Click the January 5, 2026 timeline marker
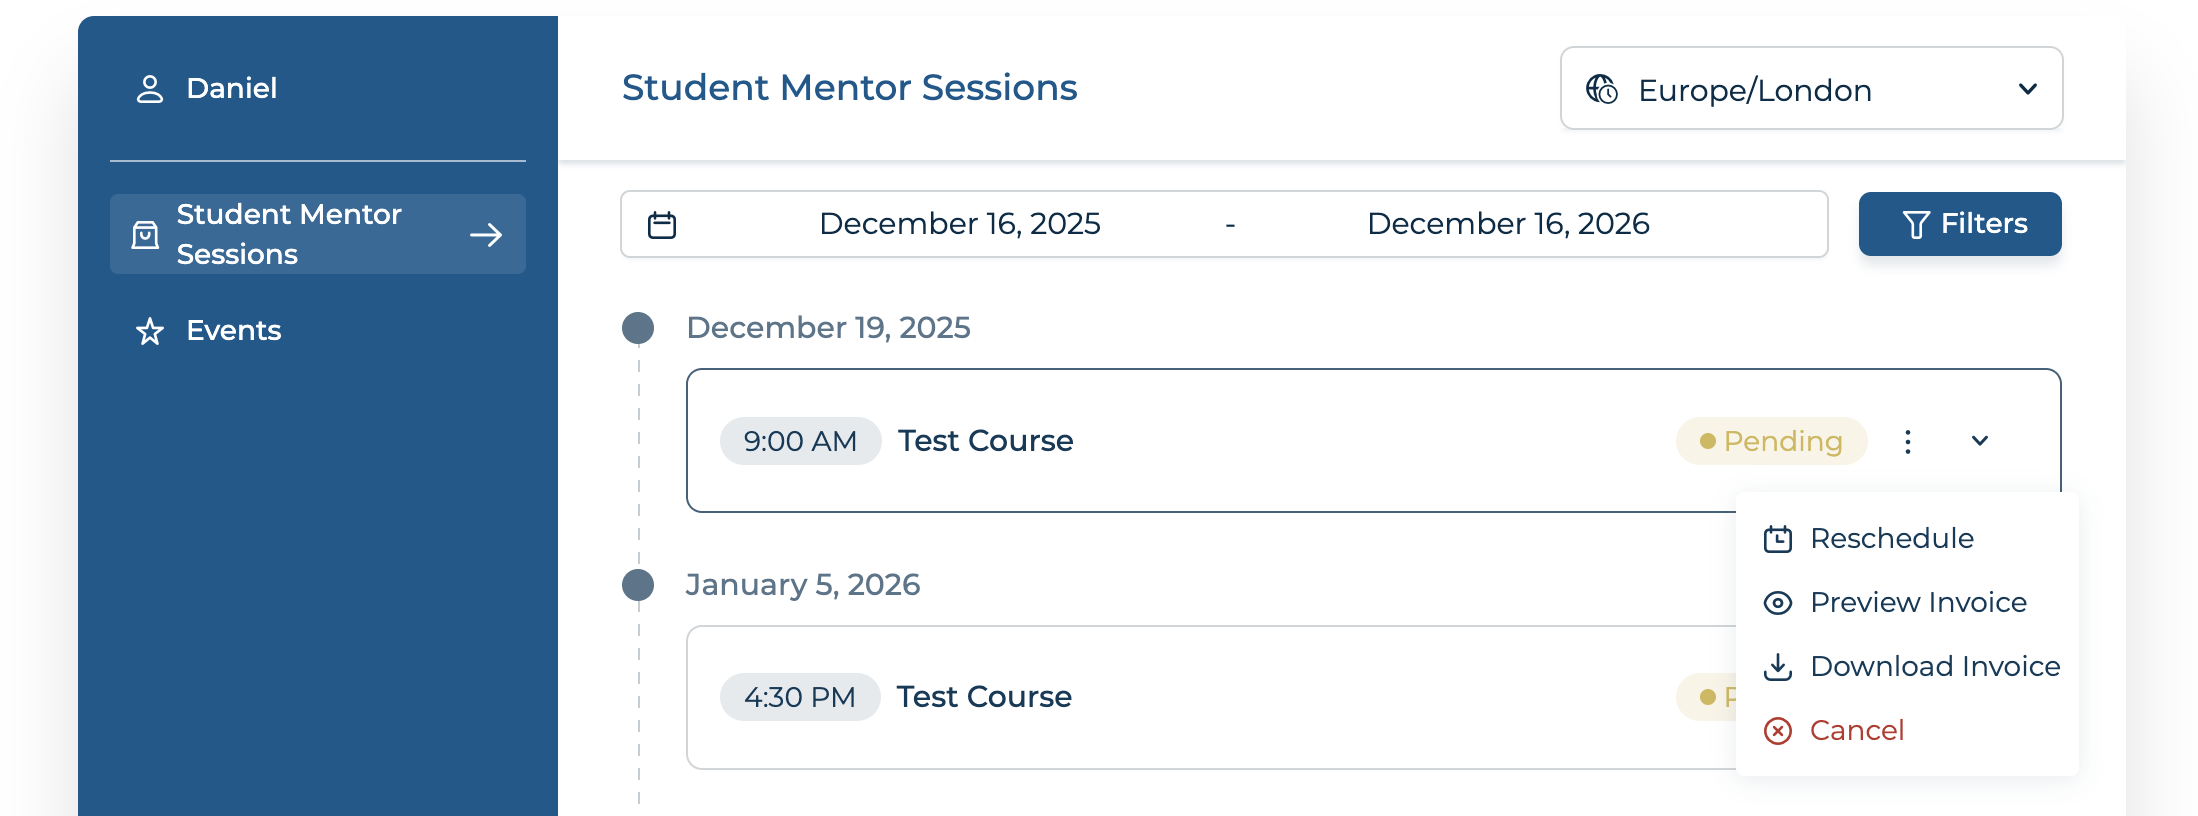Image resolution: width=2198 pixels, height=816 pixels. coord(638,585)
